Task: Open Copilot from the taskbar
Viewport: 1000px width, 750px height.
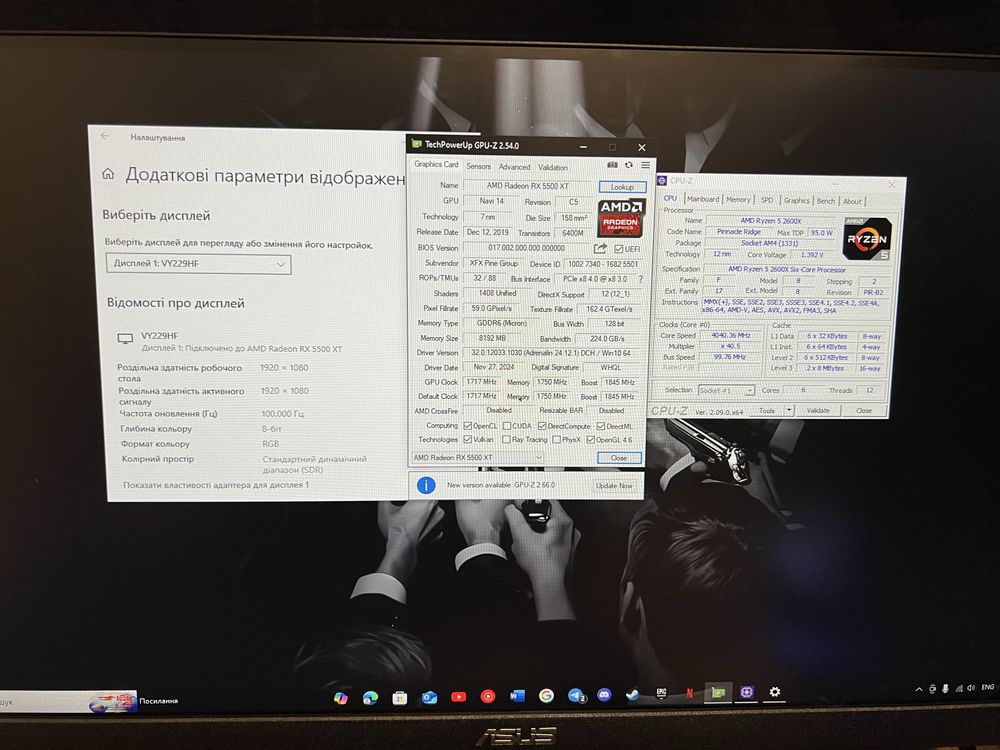Action: (341, 698)
